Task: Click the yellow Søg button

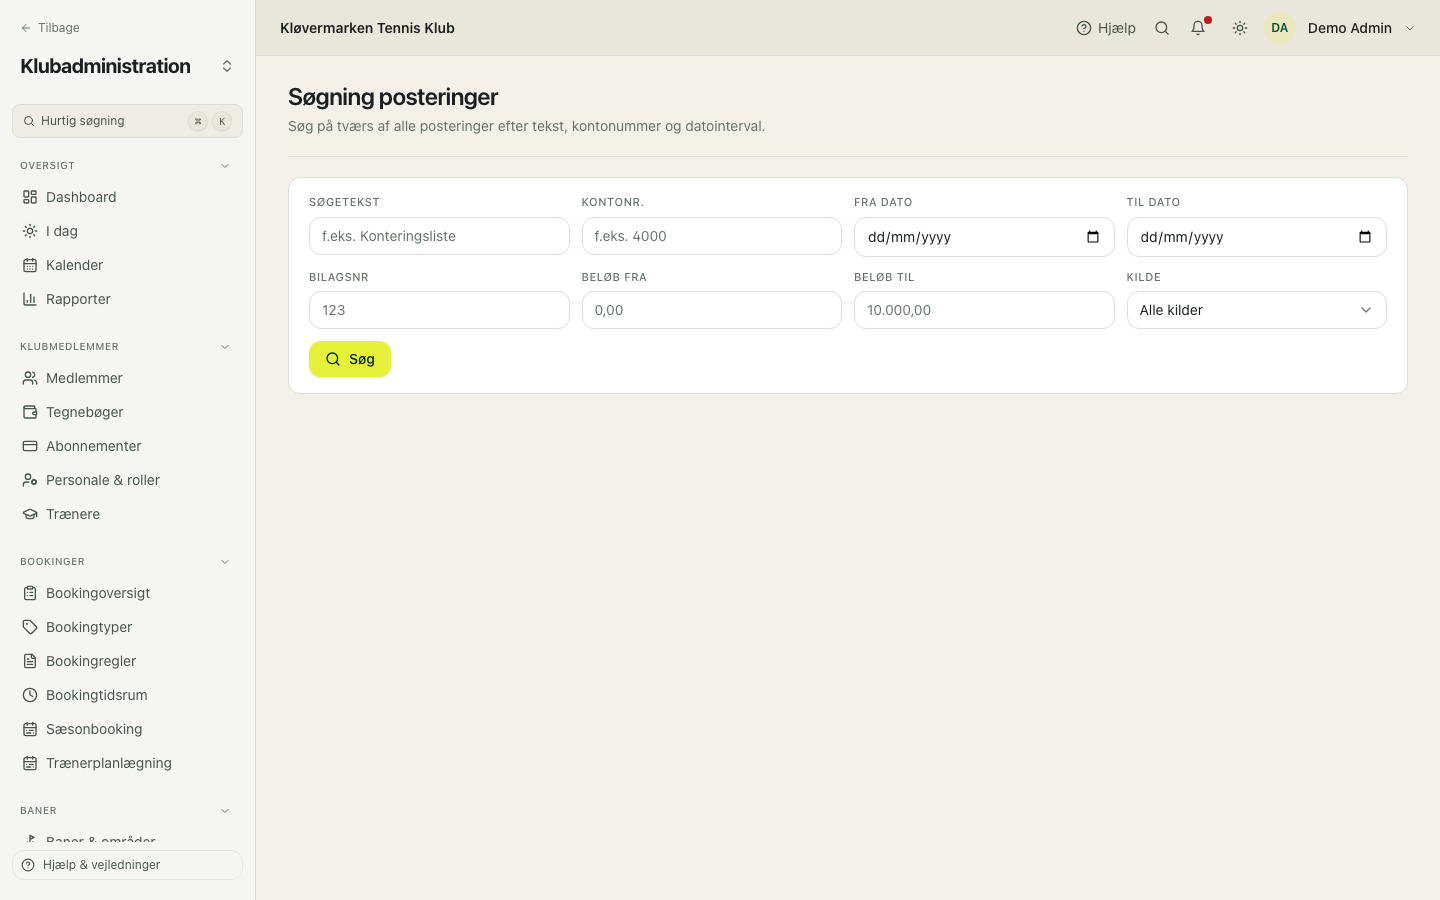Action: pyautogui.click(x=350, y=359)
